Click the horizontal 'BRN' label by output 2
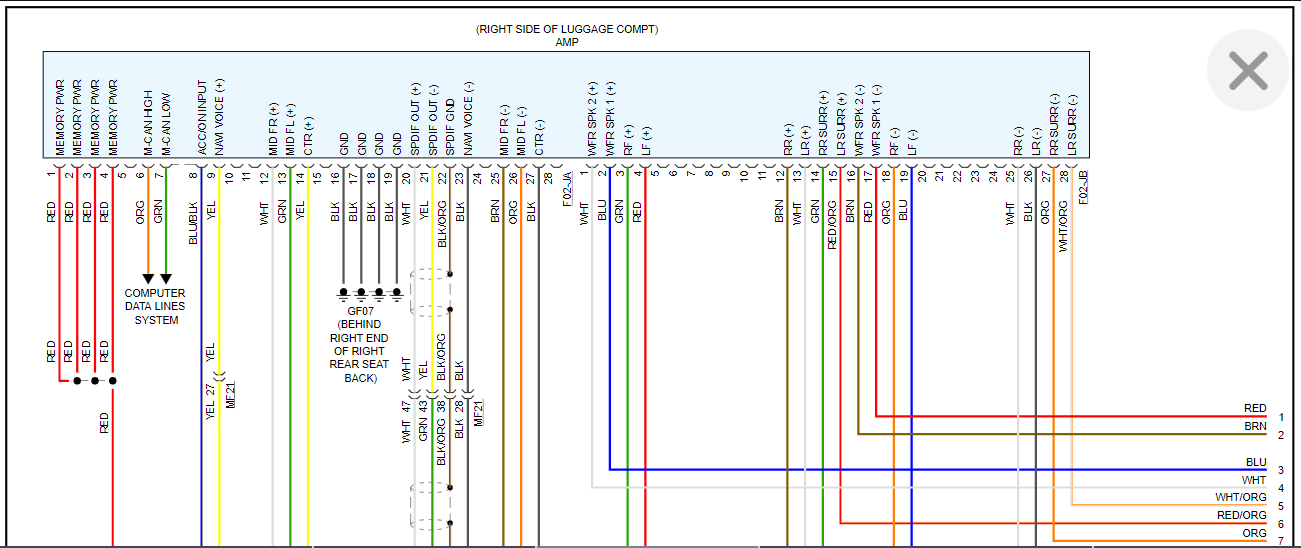1301x548 pixels. coord(1256,426)
